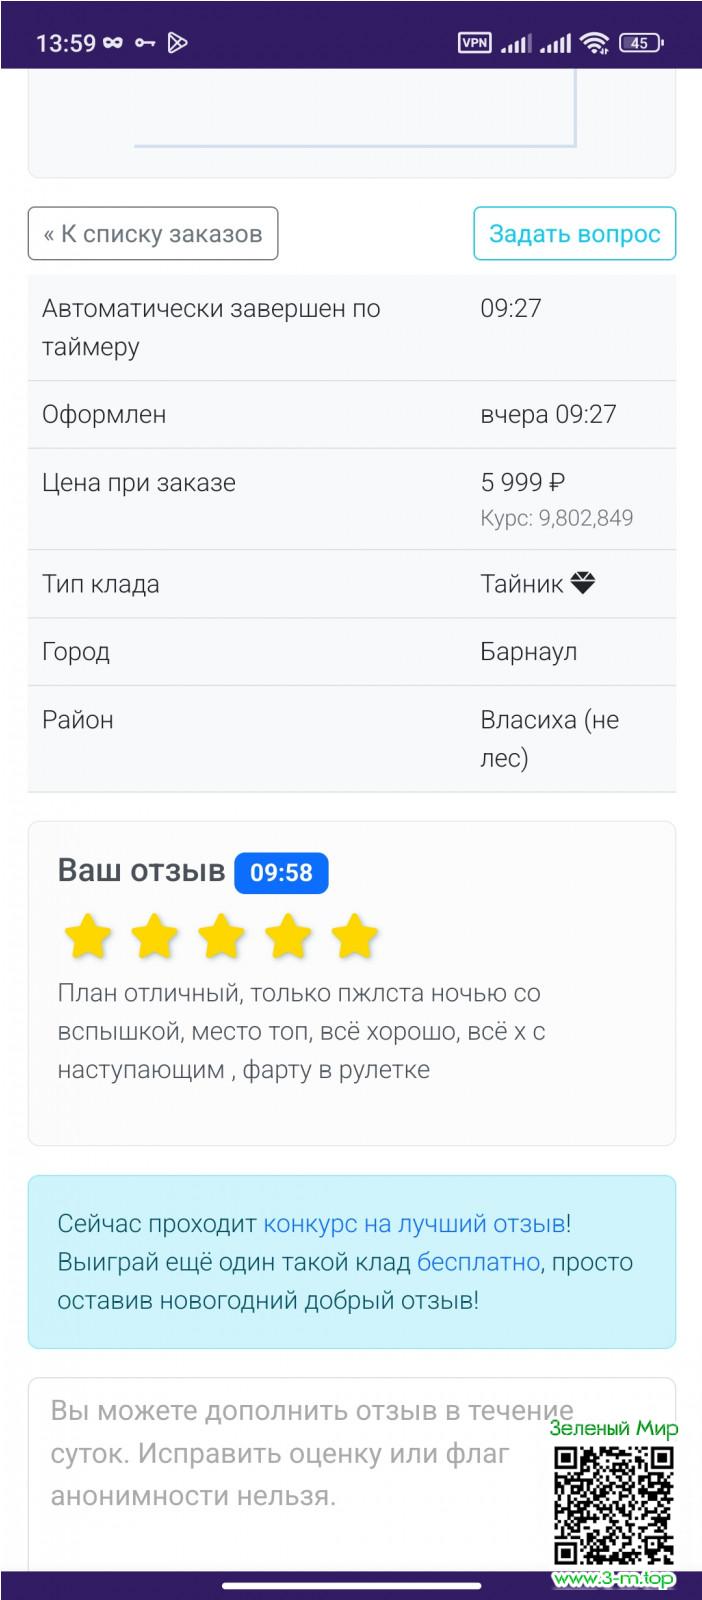Viewport: 702px width, 1600px height.
Task: Go back with «К списку заказов» button
Action: (x=153, y=233)
